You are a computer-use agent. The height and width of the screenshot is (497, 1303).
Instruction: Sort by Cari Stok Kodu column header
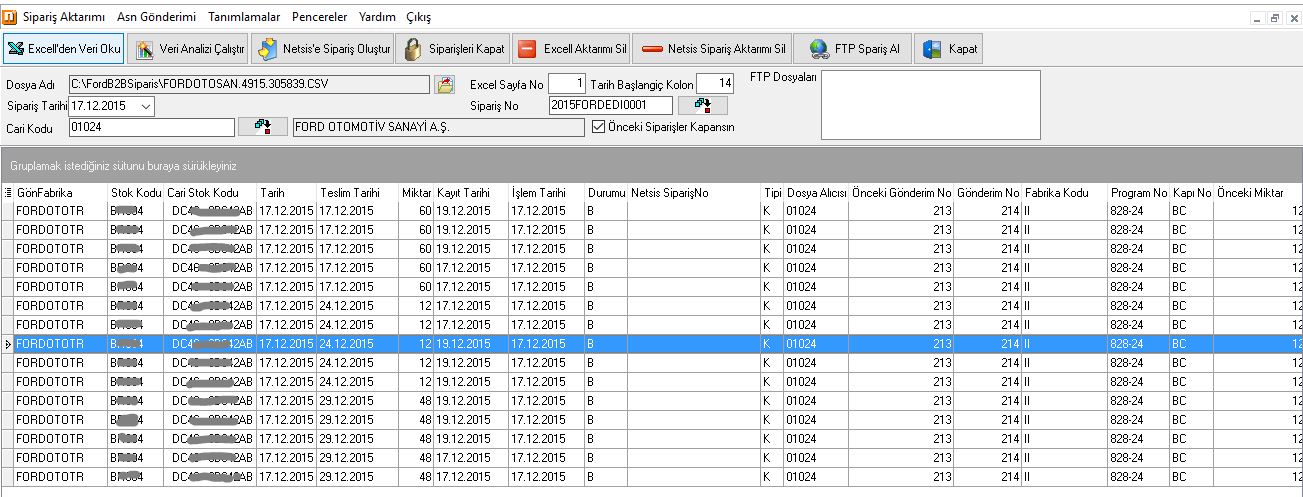coord(210,192)
